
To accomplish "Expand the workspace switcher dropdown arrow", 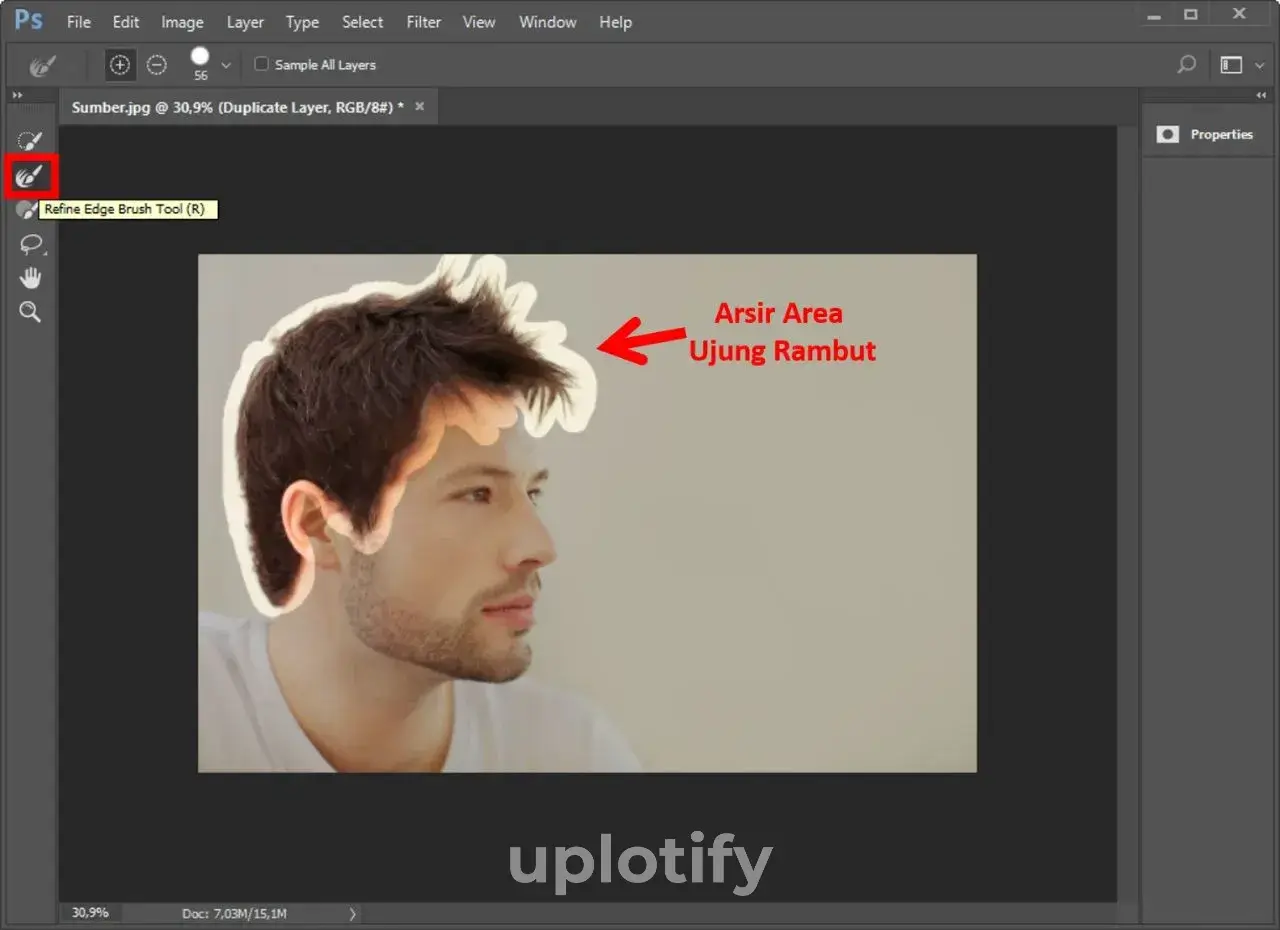I will (1259, 66).
